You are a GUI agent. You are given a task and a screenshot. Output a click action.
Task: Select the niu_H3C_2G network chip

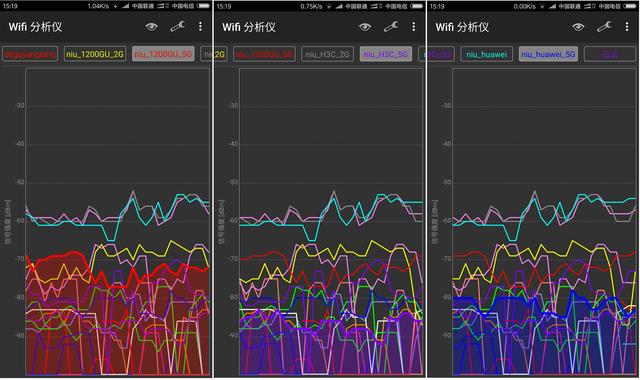327,54
